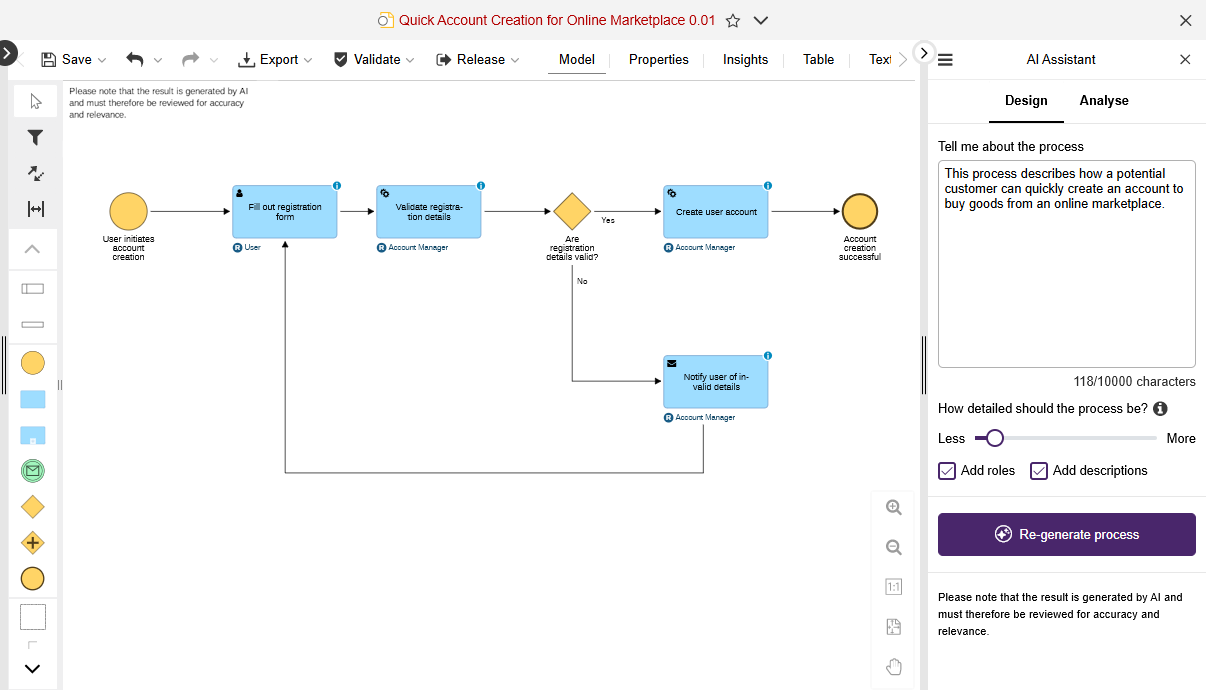Edit the process description text area

tap(1066, 263)
